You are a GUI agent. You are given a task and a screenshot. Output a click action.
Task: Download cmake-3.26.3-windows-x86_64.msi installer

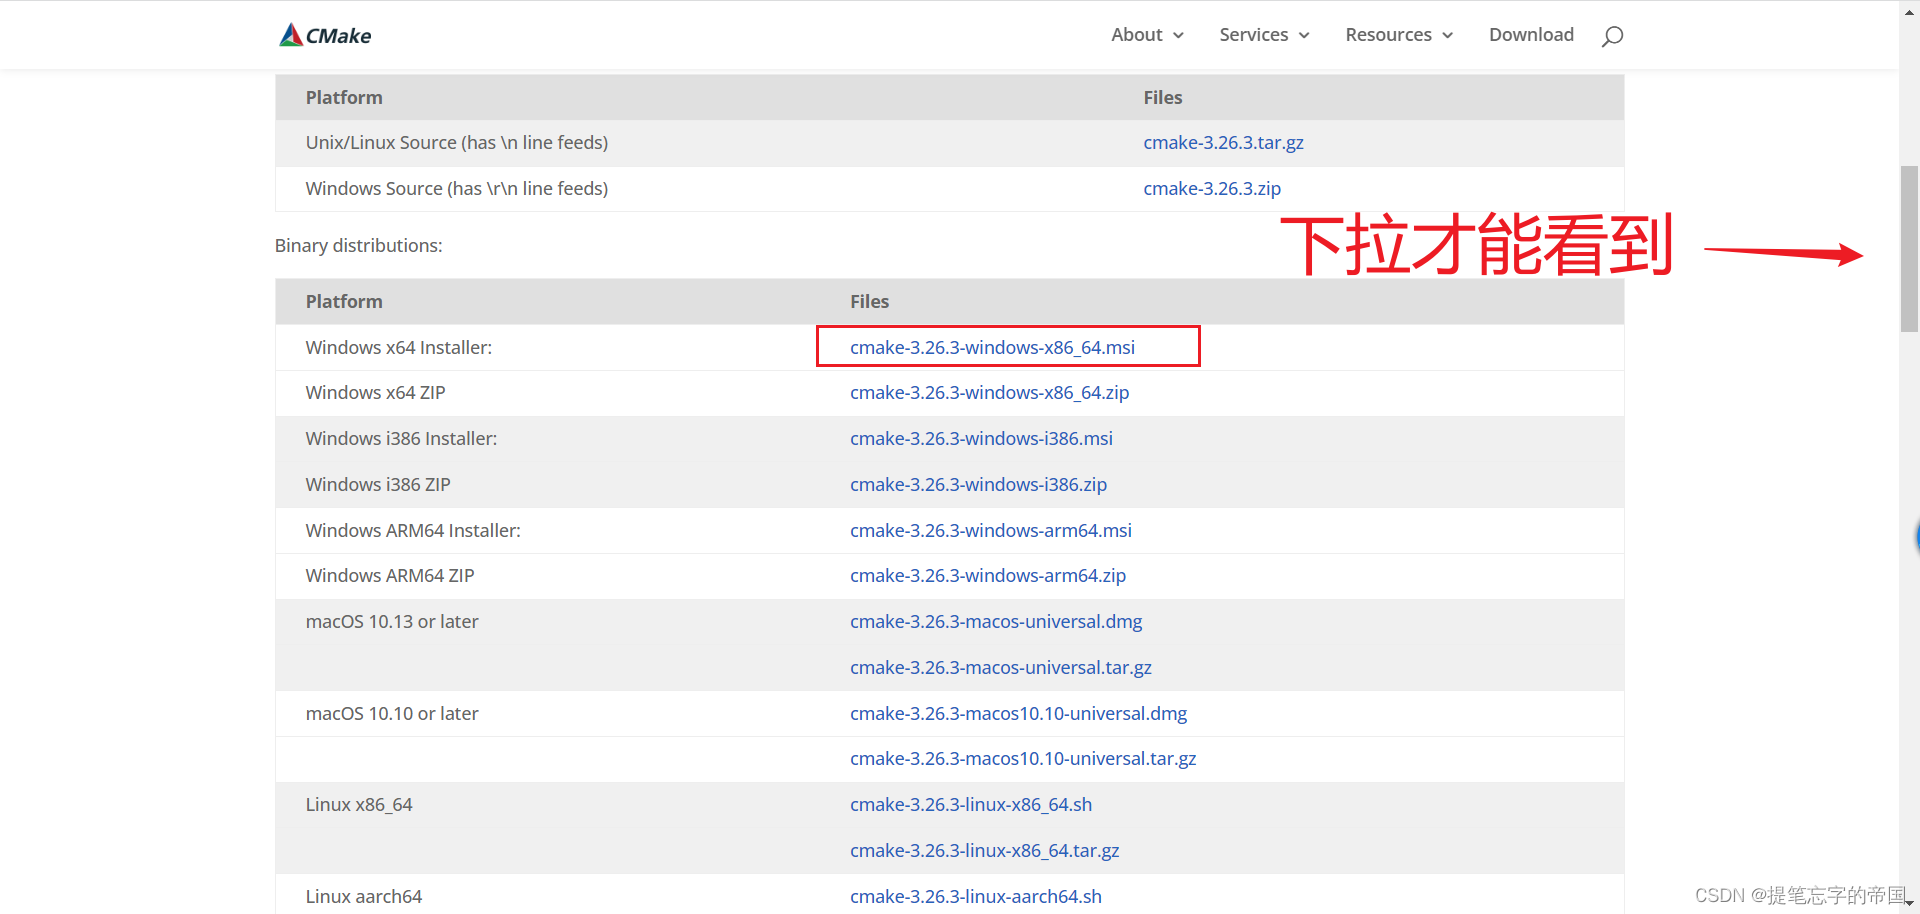pos(992,348)
